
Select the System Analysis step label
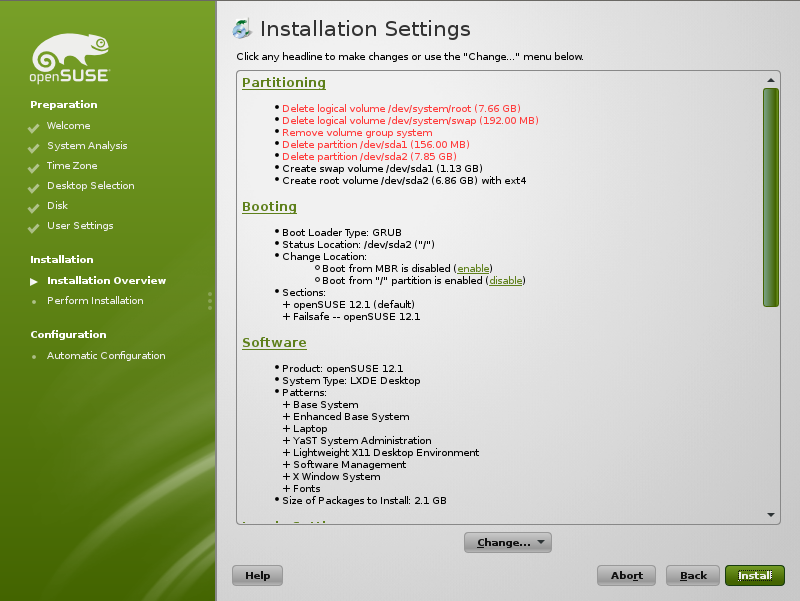(87, 146)
